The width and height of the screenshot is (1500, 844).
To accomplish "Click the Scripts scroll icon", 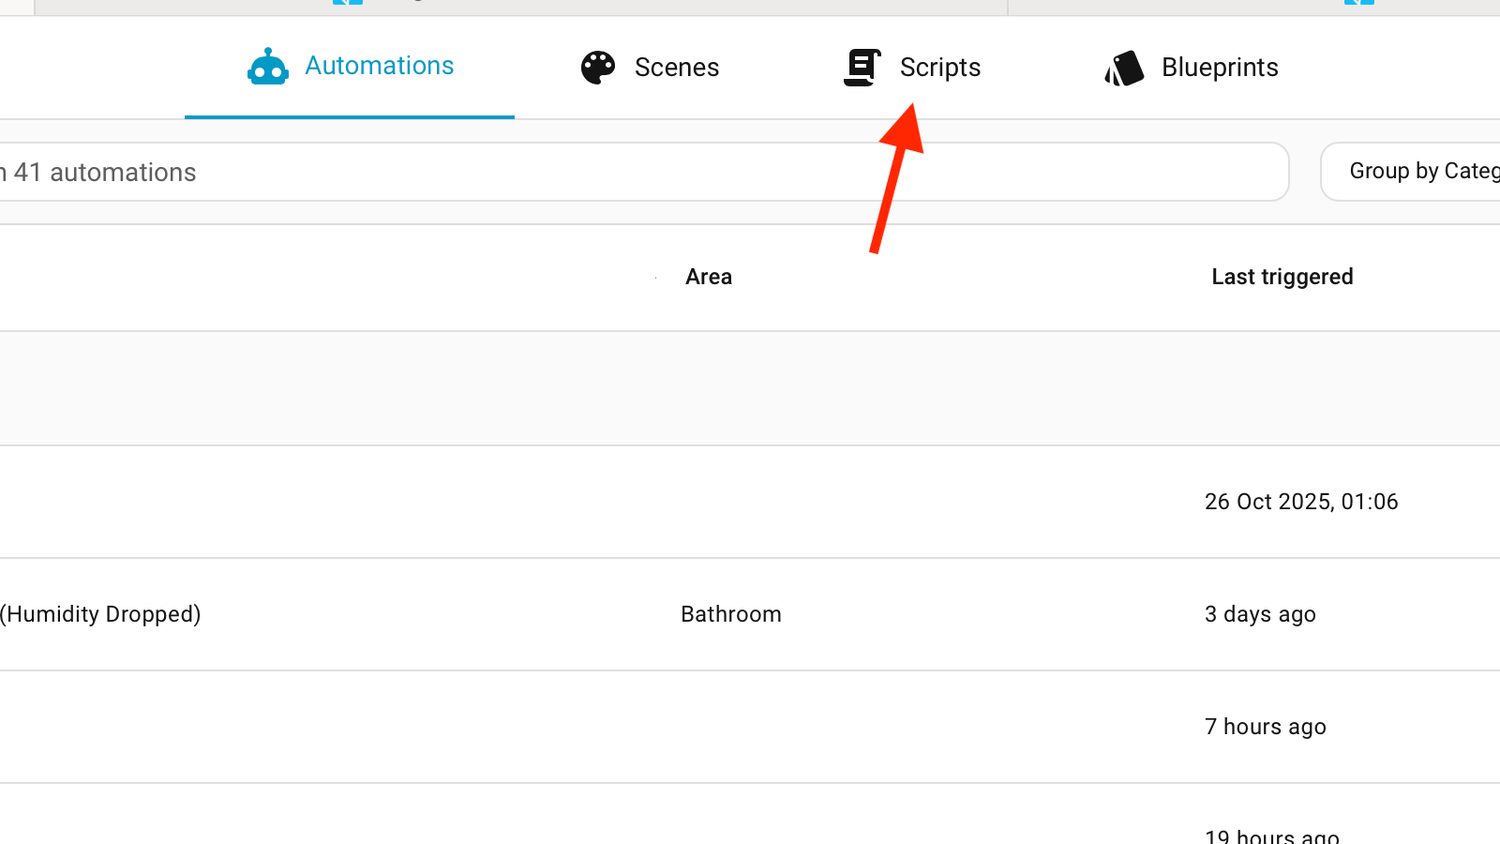I will [x=862, y=68].
